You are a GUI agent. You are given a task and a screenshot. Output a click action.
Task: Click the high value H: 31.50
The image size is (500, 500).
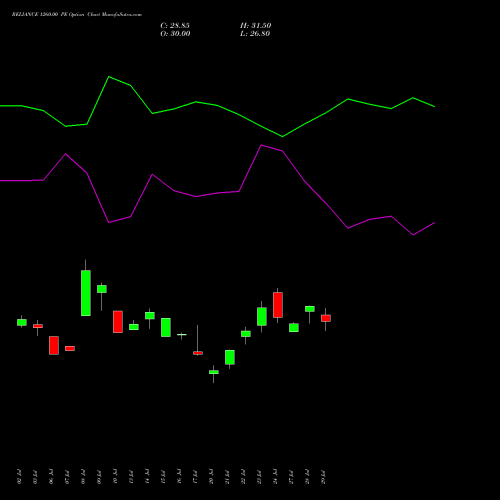255,26
